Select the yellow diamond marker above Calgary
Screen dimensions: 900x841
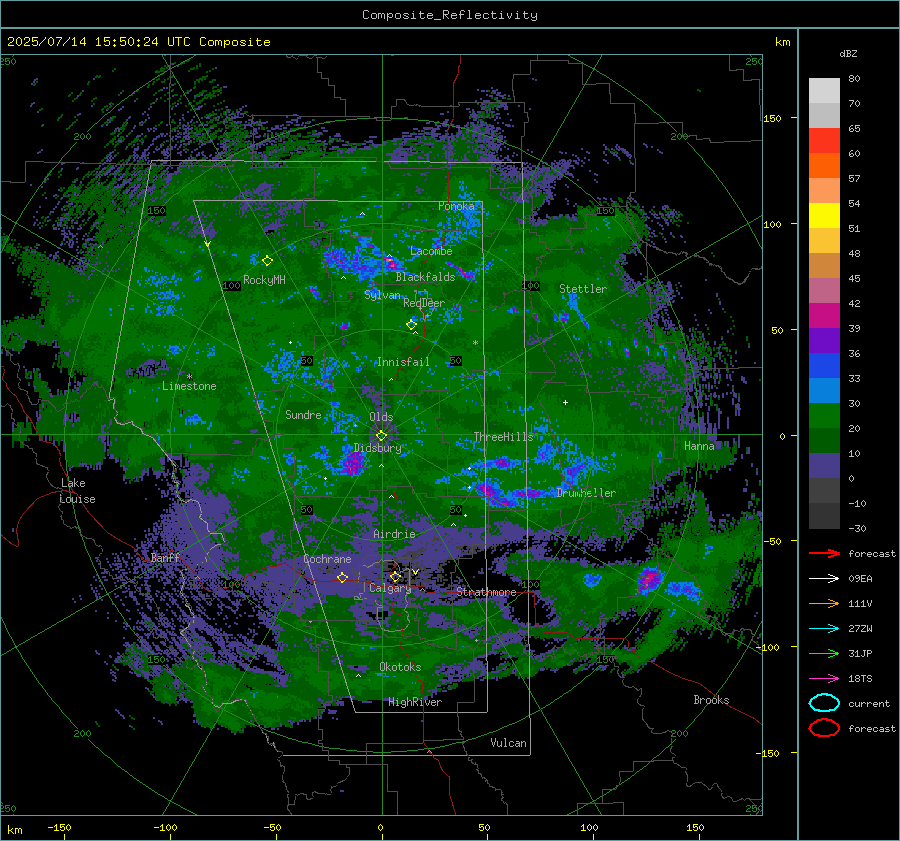tap(395, 576)
